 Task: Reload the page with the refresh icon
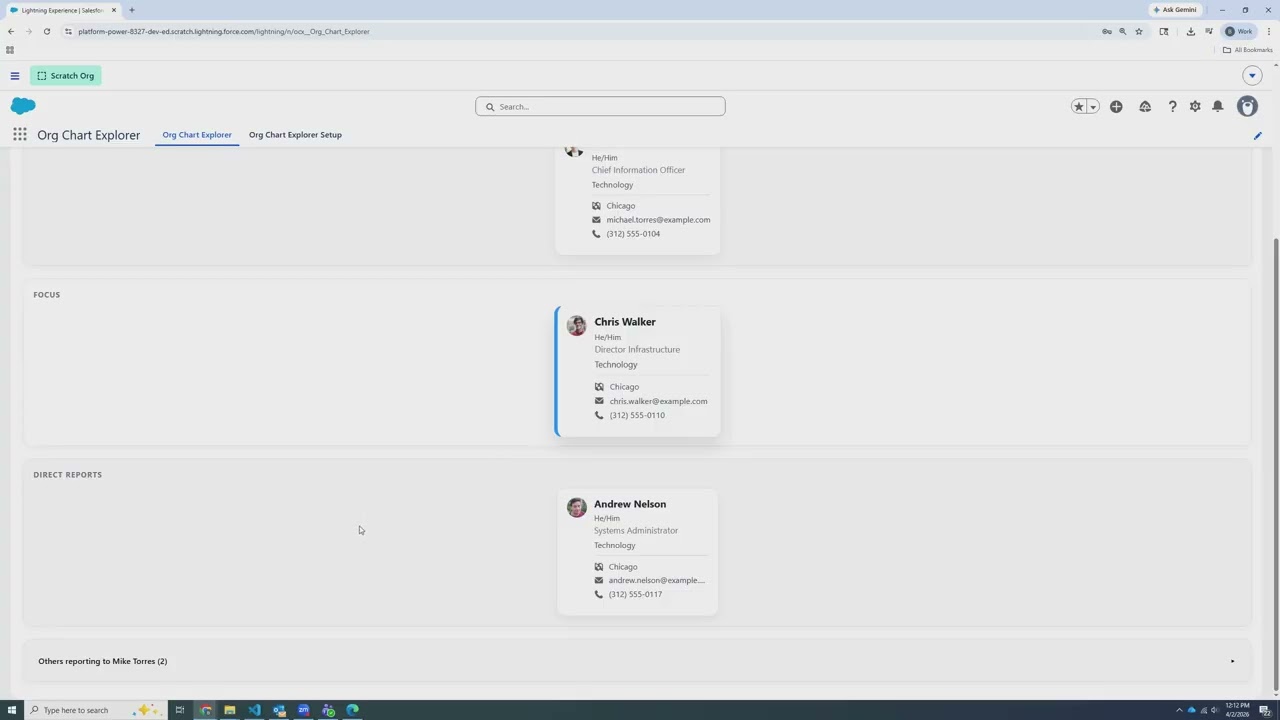[x=46, y=31]
